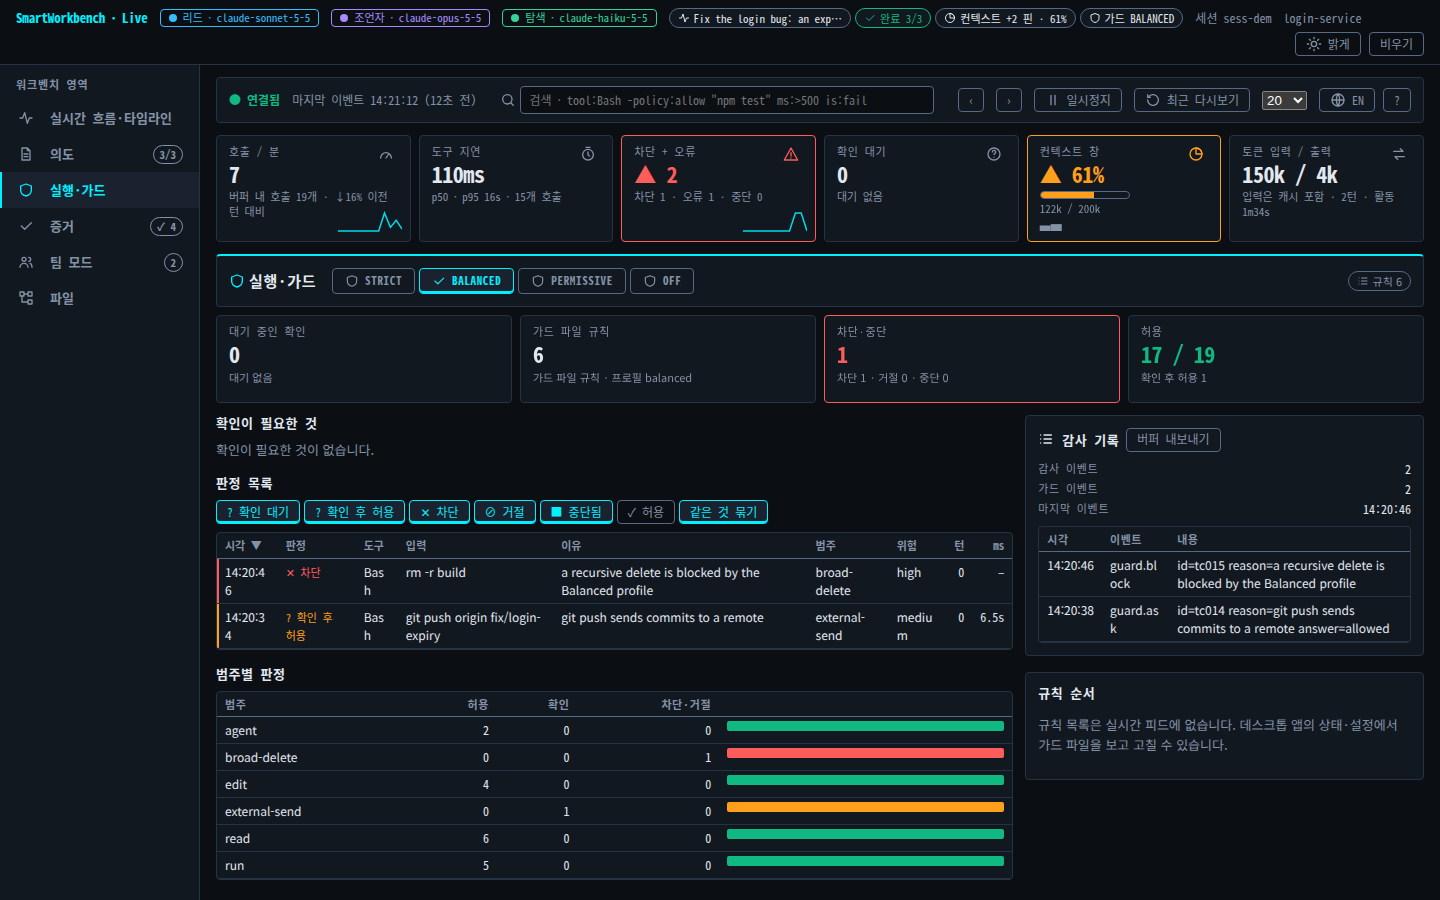Open the 조언자 claude-opus-5-5 model chip
This screenshot has width=1440, height=900.
pyautogui.click(x=410, y=18)
